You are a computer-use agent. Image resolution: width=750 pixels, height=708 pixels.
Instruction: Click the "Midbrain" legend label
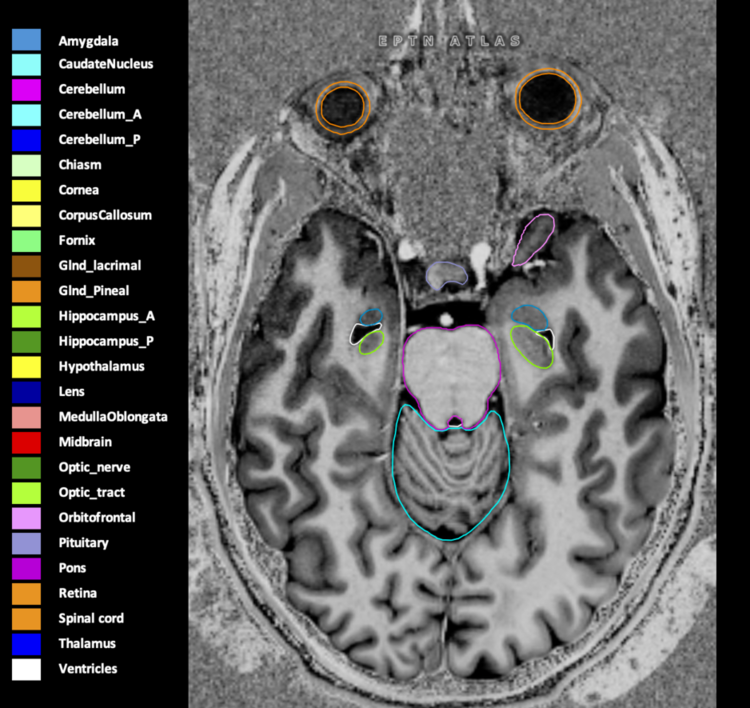(85, 442)
